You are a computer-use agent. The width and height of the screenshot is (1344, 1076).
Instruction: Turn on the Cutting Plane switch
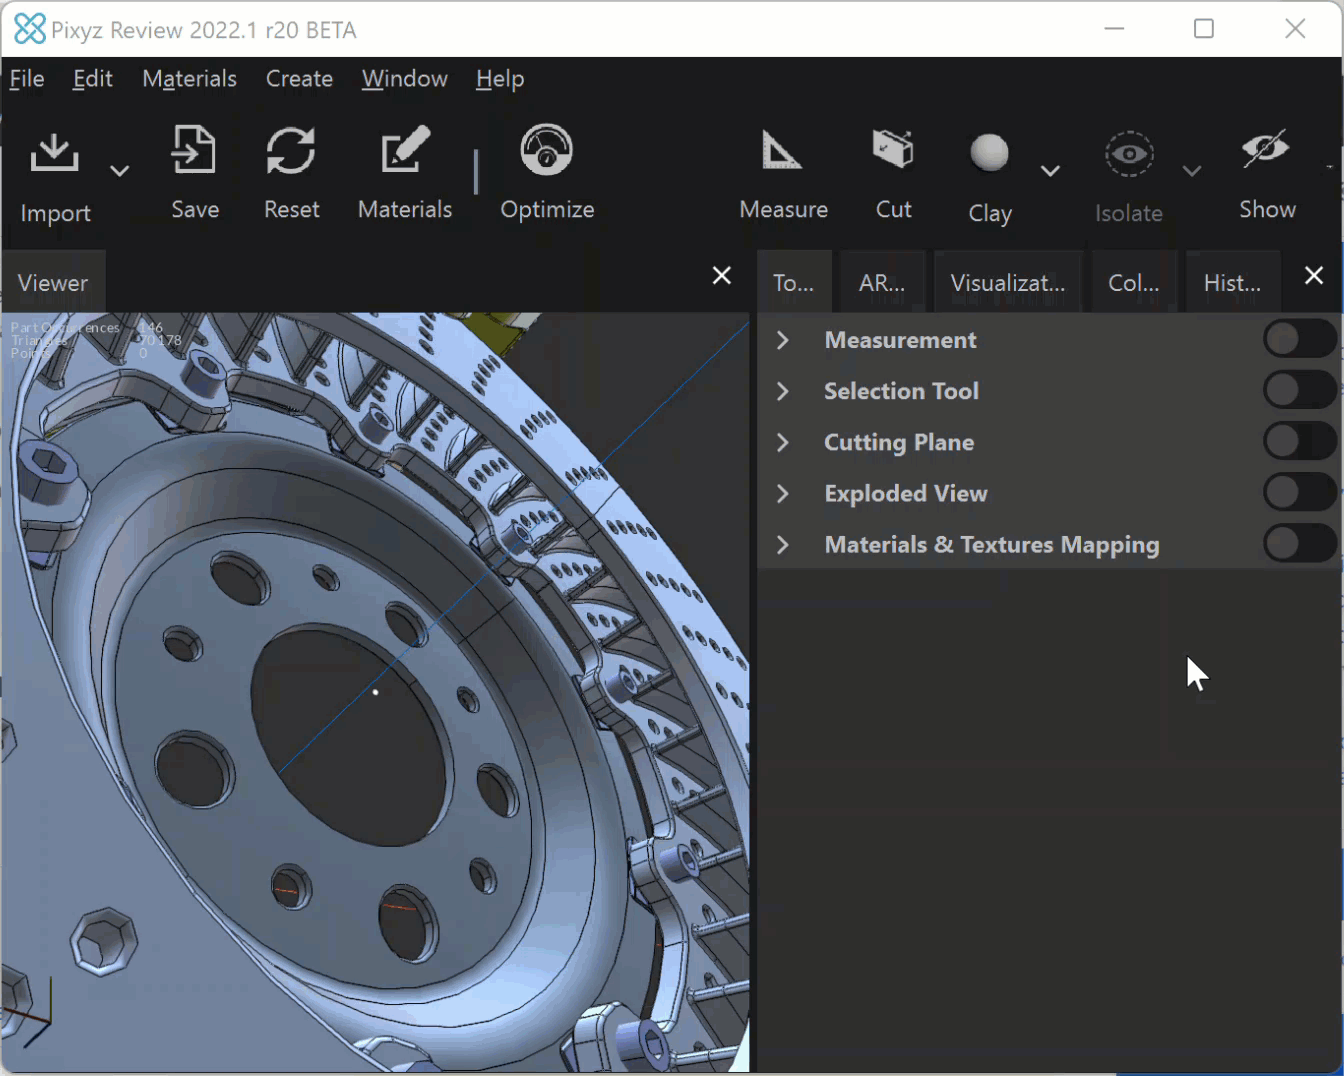(1299, 441)
